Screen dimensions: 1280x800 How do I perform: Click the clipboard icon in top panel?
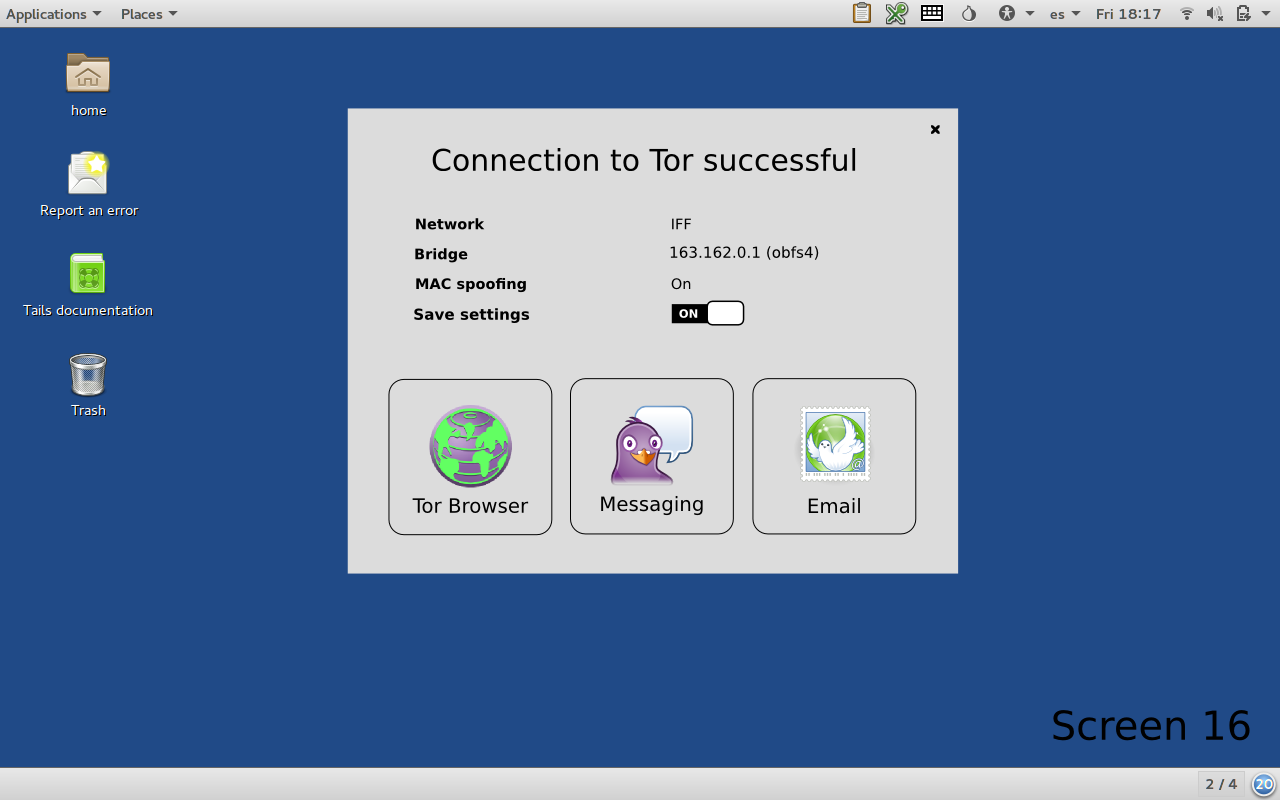(x=861, y=14)
